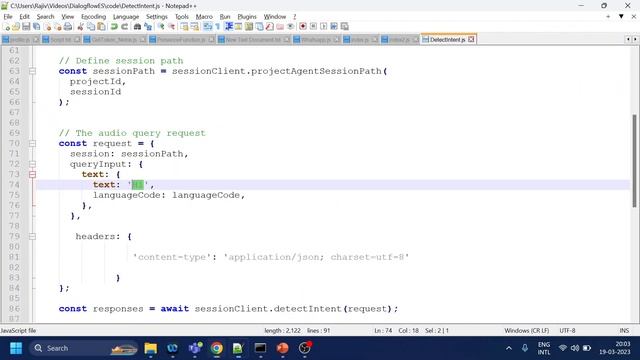
Task: Switch to the New Text Document.txt tab
Action: click(x=254, y=40)
